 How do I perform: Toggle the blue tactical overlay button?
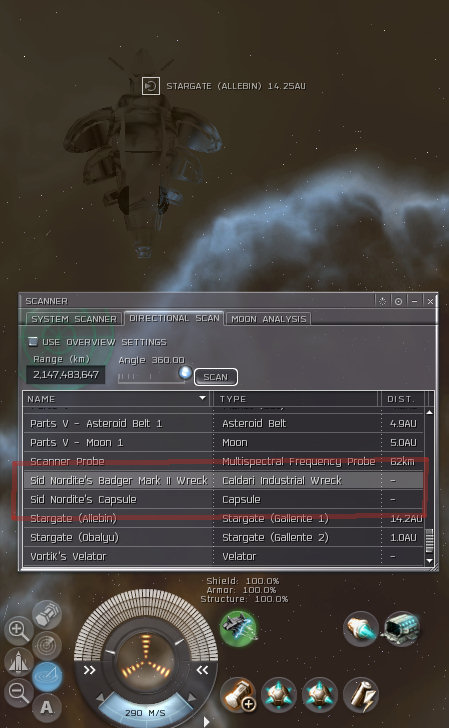tap(47, 676)
